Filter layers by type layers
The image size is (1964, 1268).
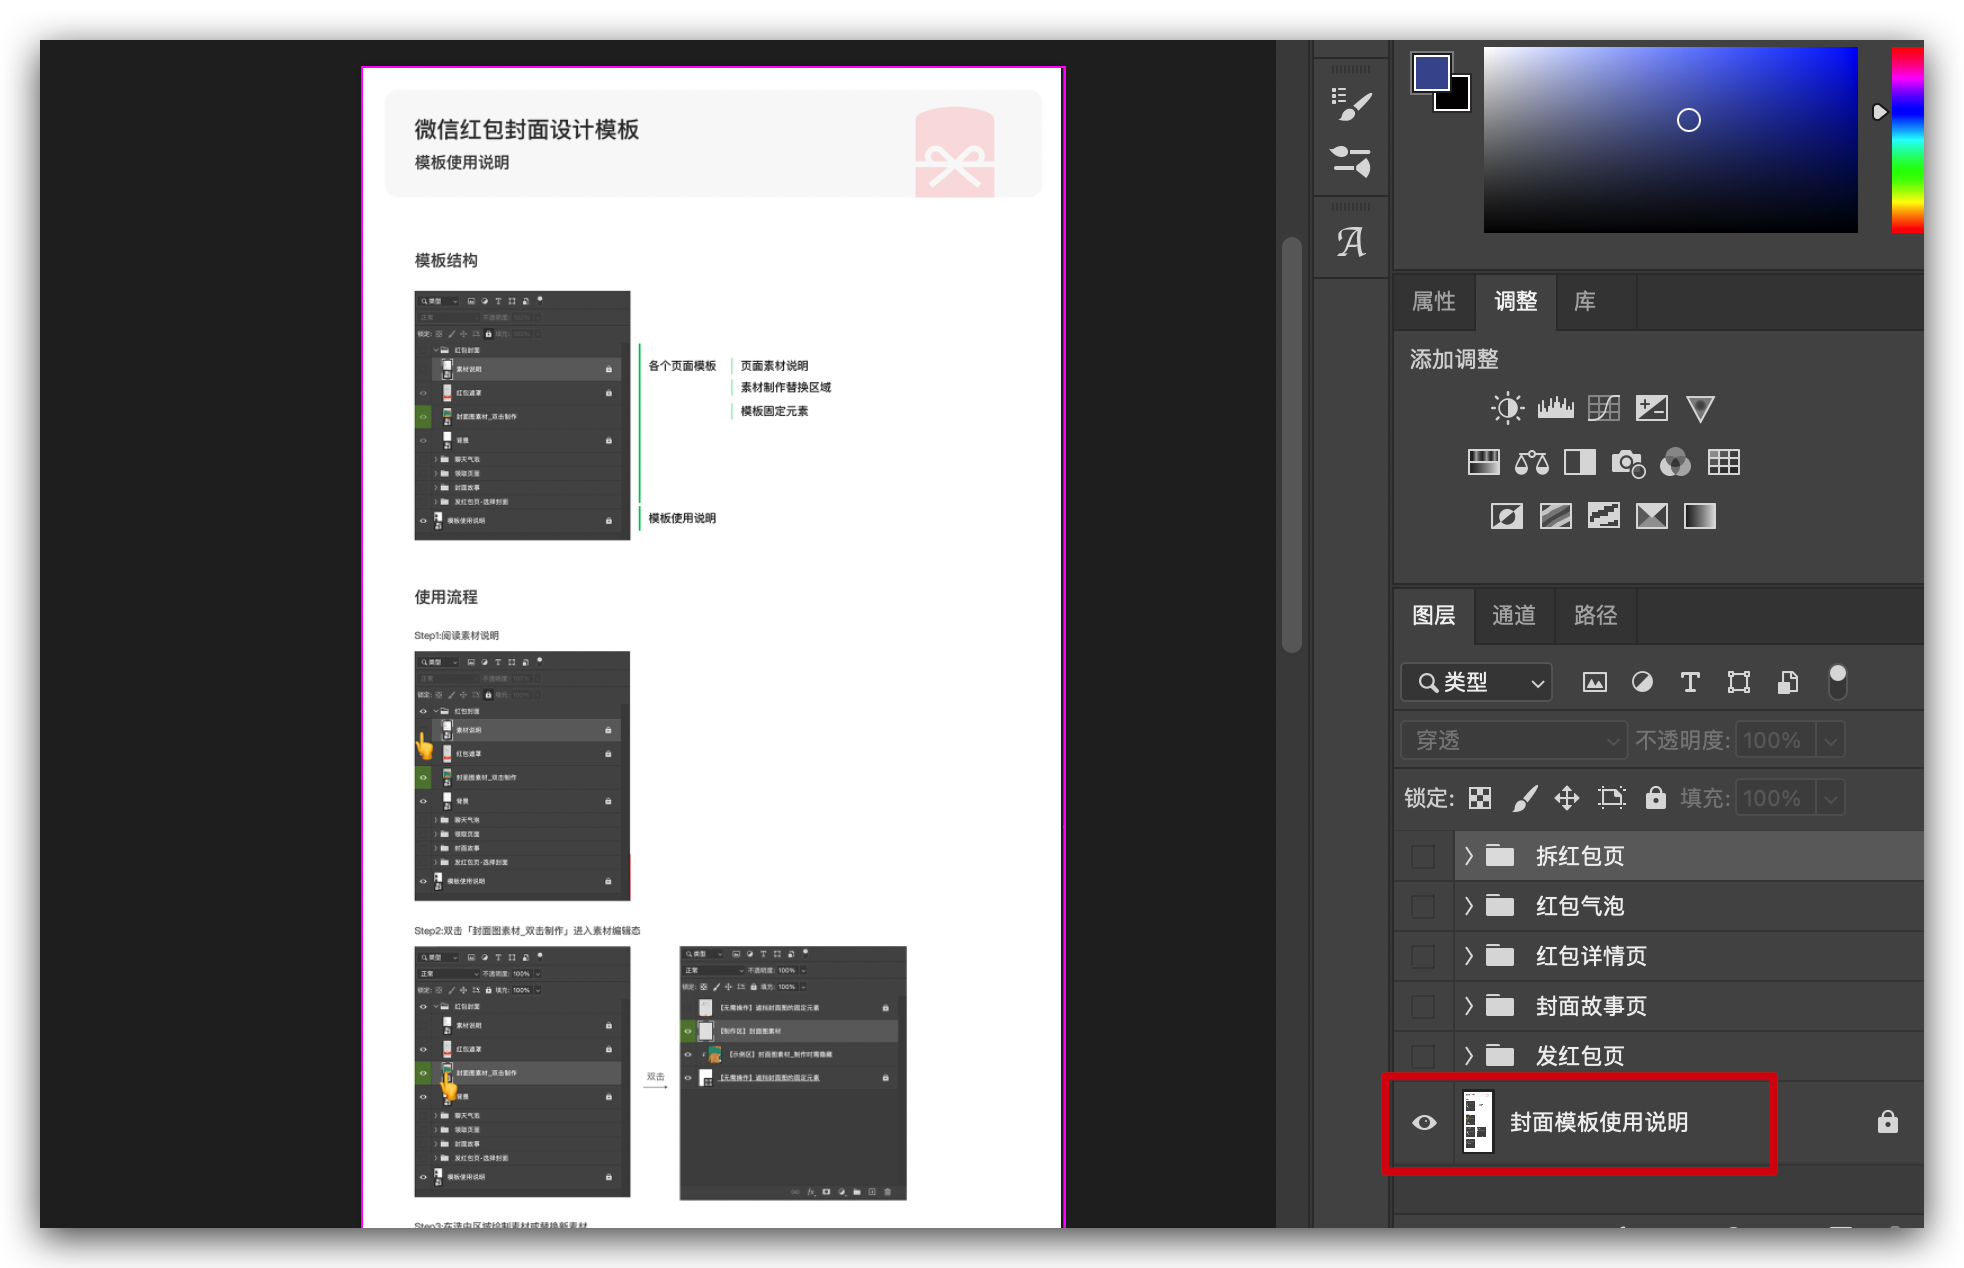click(1690, 682)
